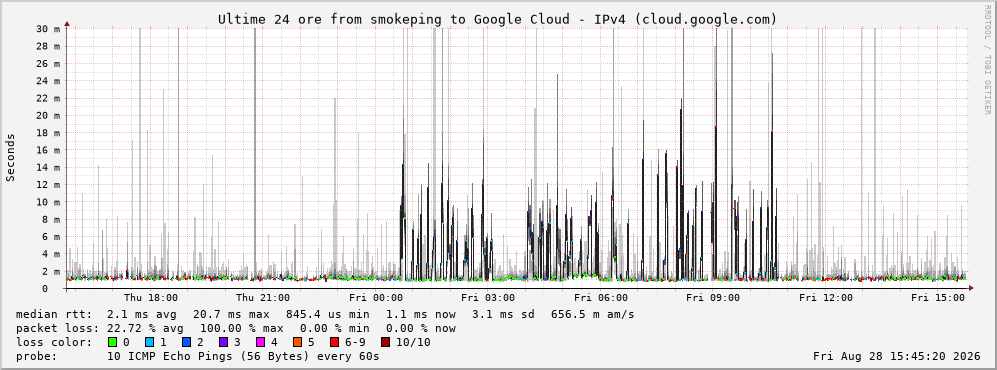The image size is (997, 370).
Task: Click the Seconds vertical axis label
Action: point(11,157)
